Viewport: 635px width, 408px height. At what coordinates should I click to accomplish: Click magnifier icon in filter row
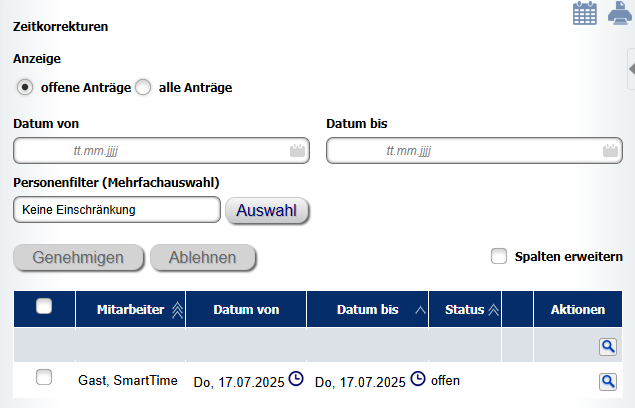pos(608,347)
